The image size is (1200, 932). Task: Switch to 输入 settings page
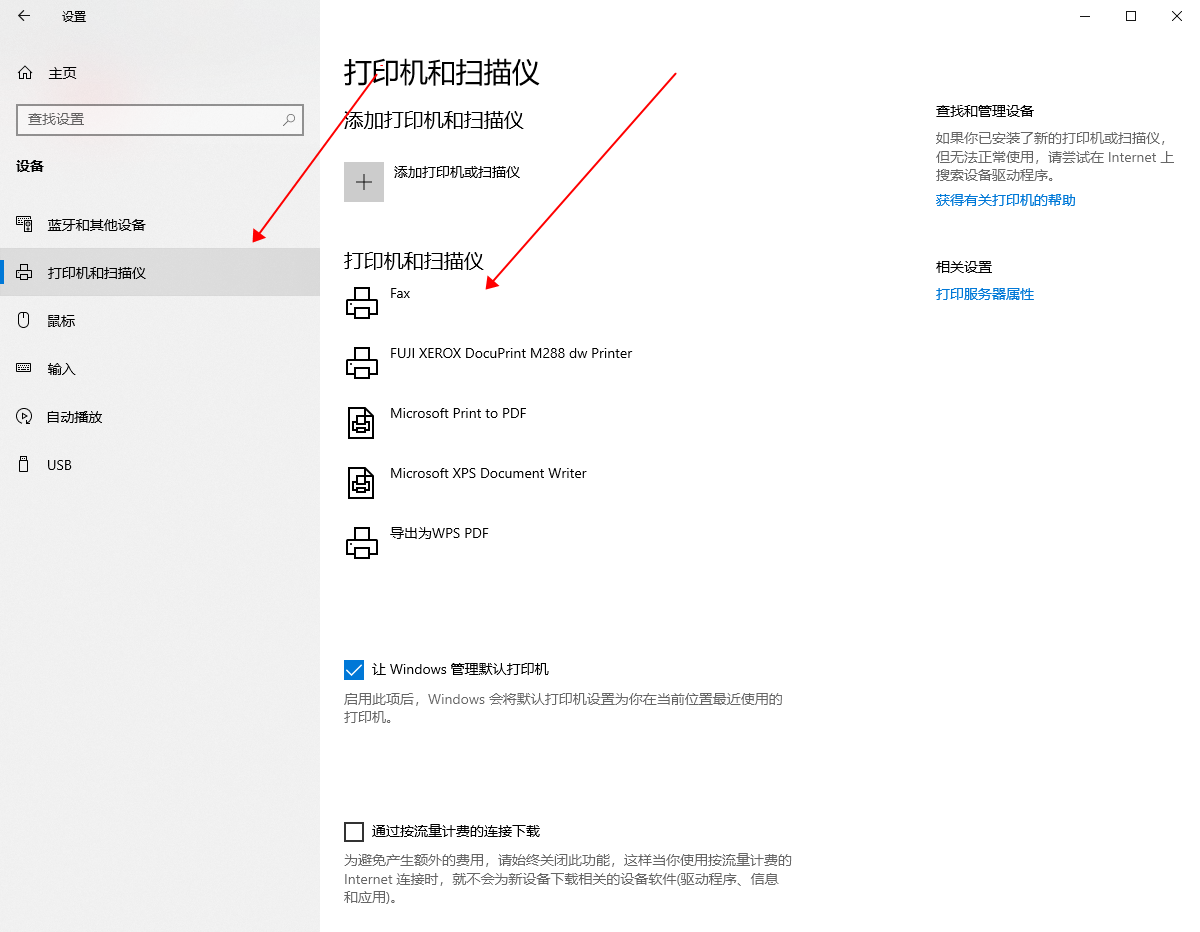[62, 369]
